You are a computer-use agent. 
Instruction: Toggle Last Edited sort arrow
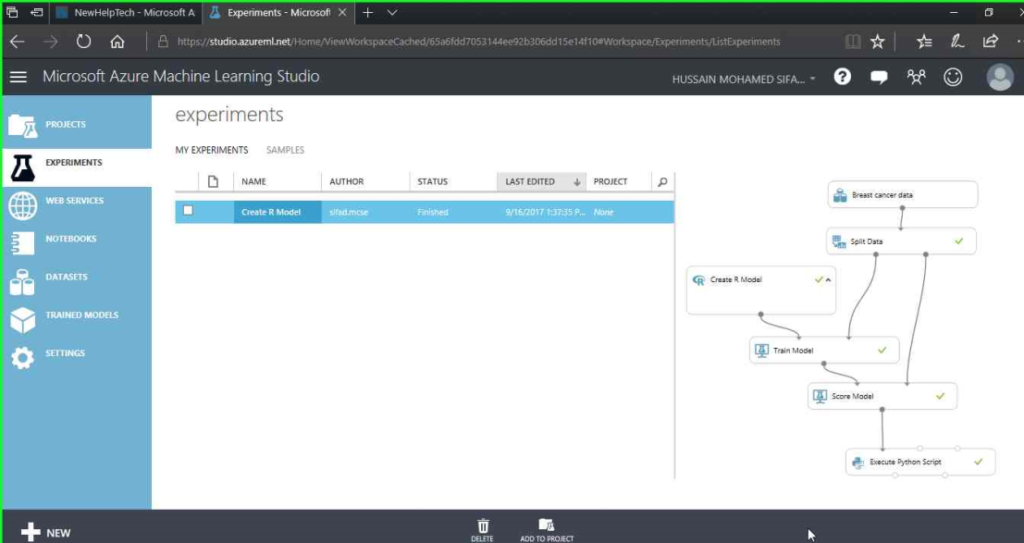(x=577, y=182)
